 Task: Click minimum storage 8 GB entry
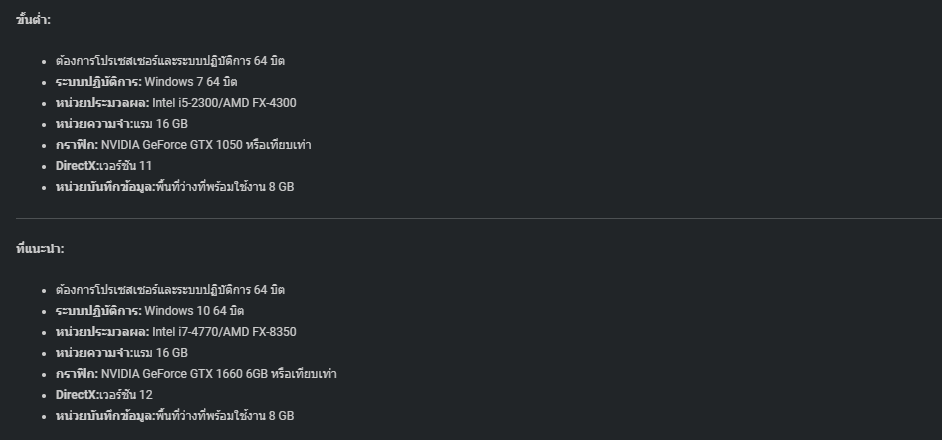[x=175, y=187]
